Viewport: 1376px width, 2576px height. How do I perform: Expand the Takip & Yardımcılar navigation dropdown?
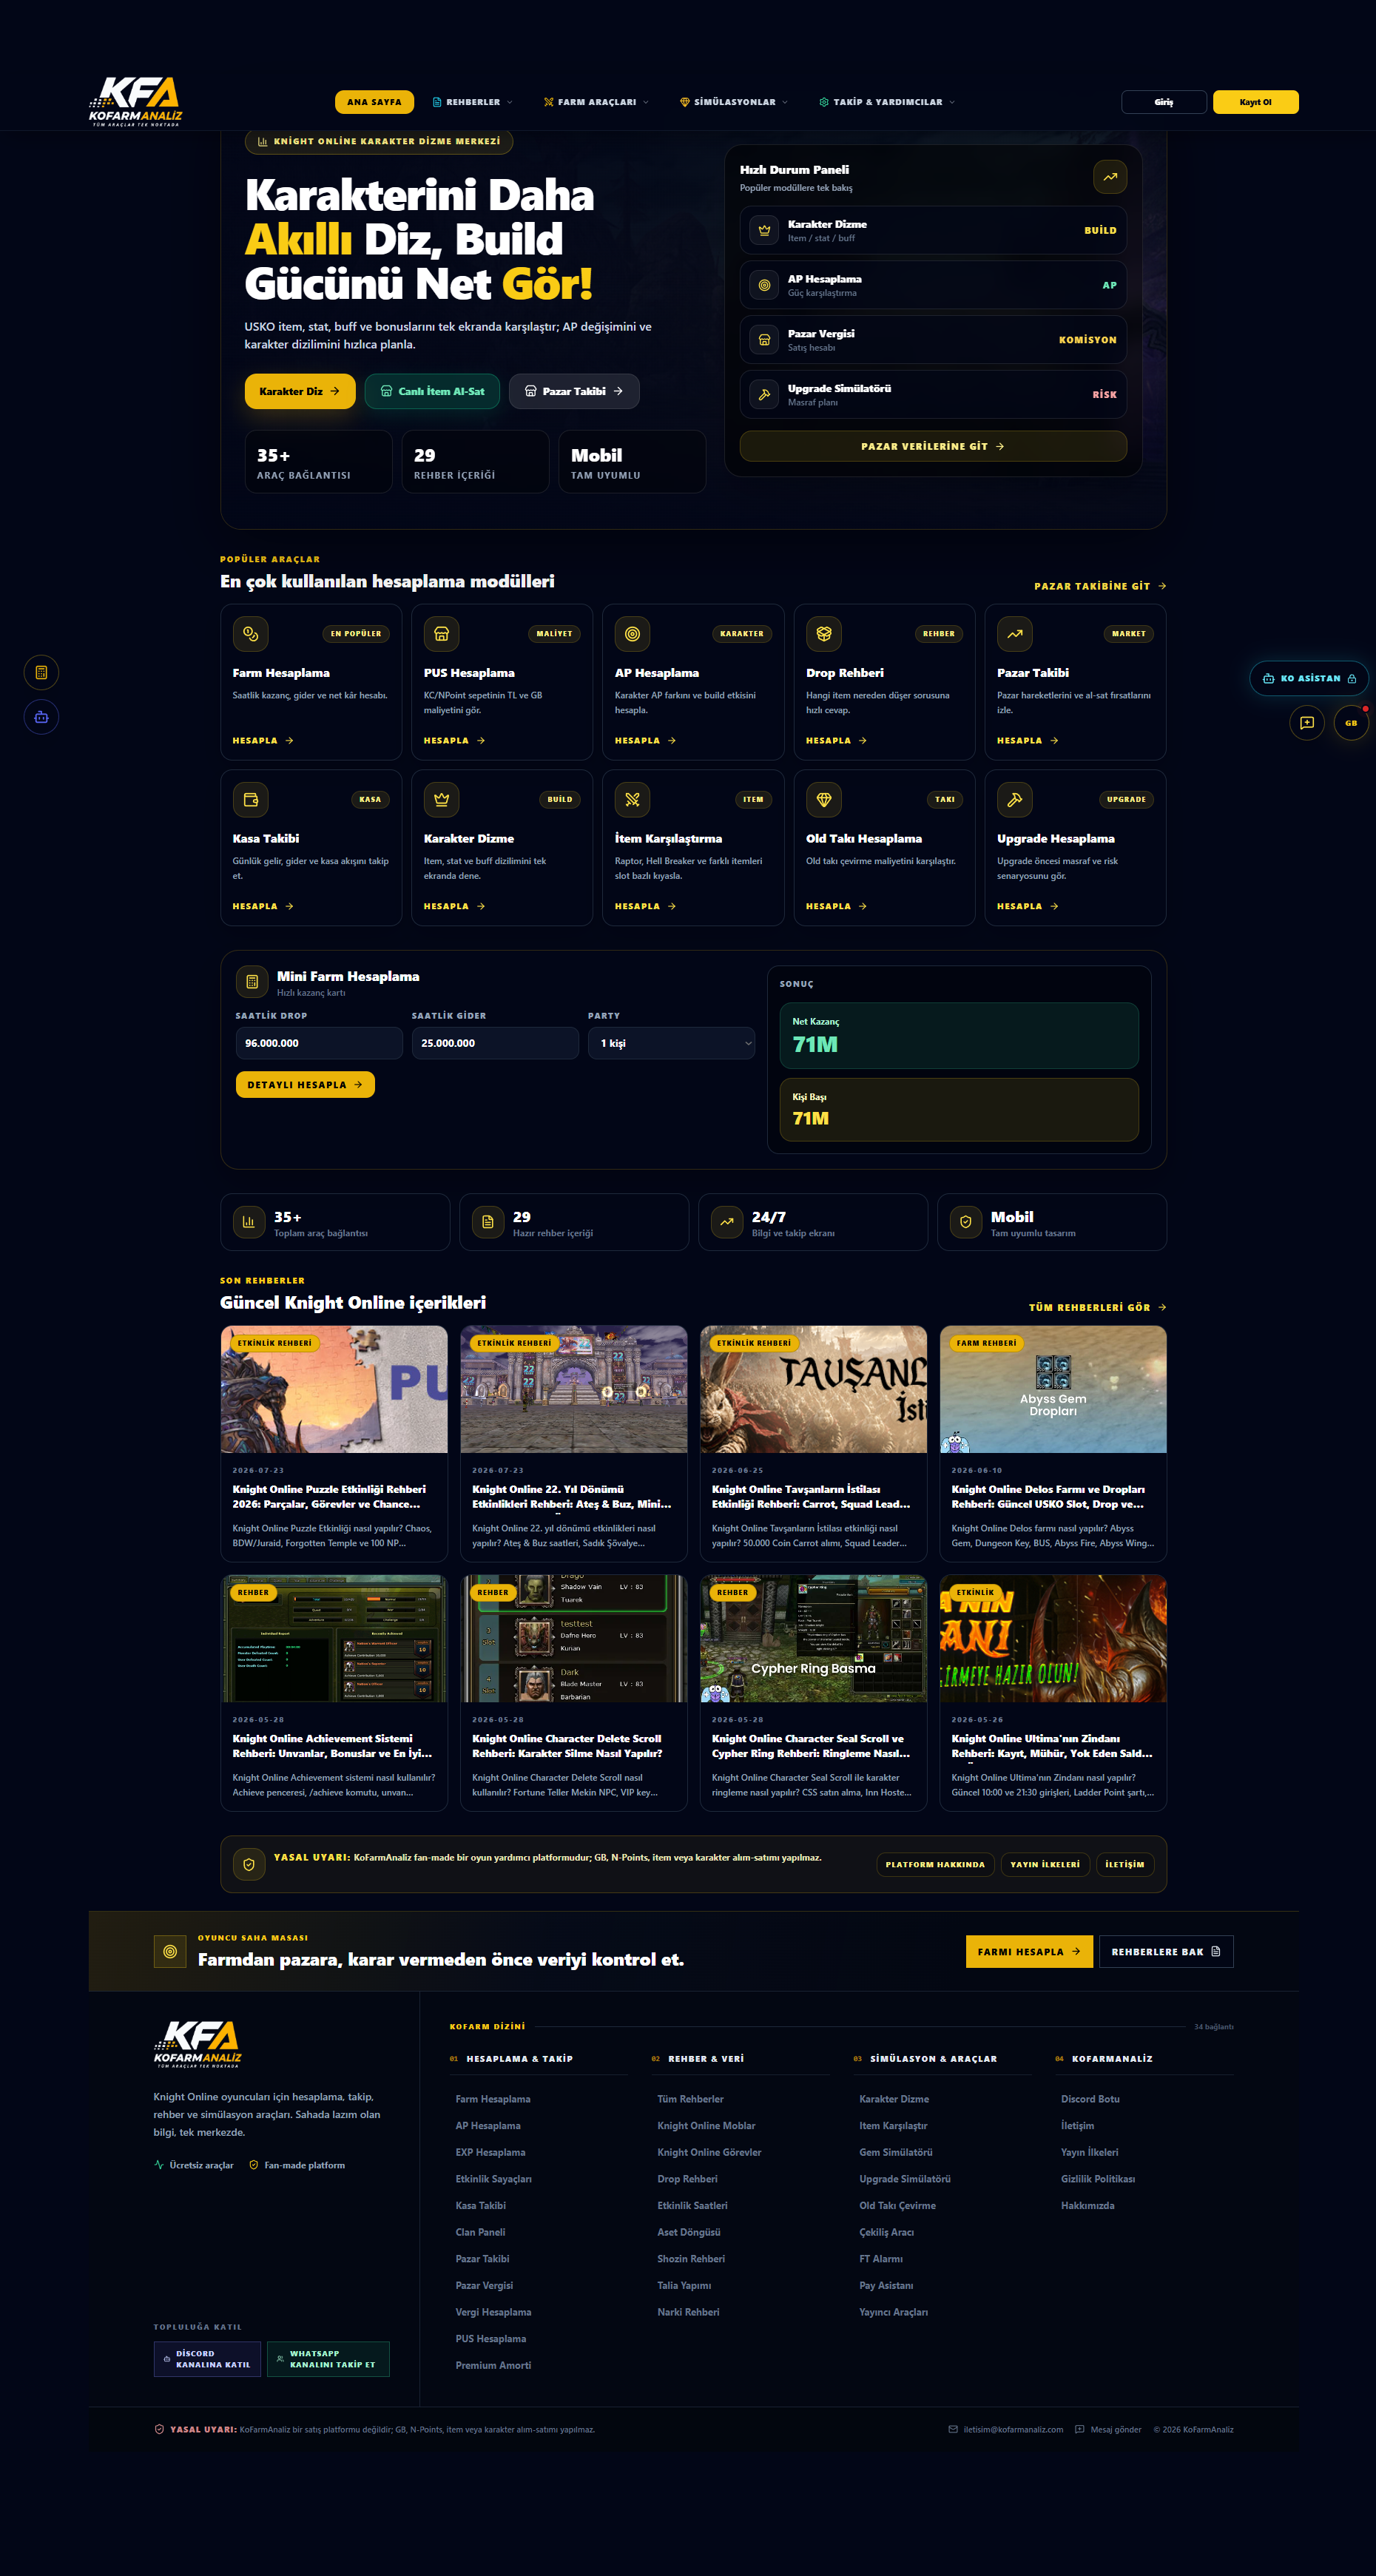tap(887, 102)
